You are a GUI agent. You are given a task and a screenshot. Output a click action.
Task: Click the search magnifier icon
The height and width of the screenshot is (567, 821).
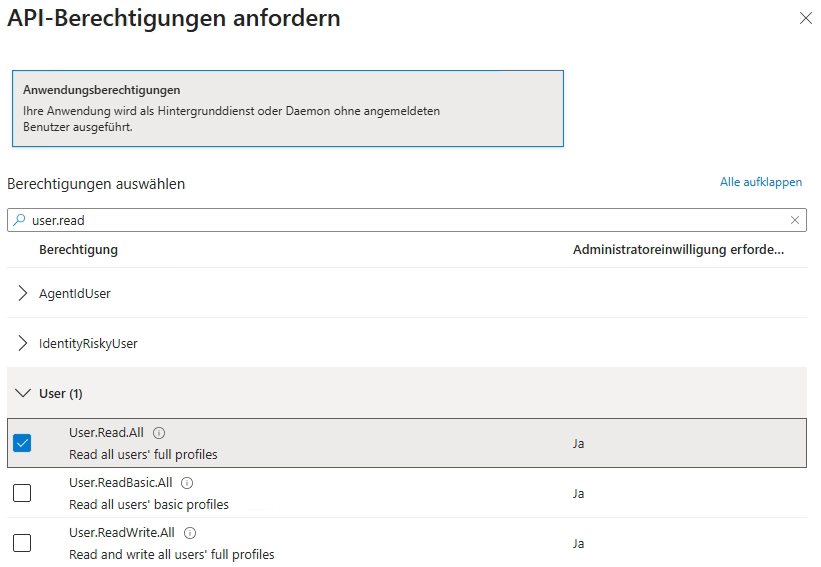tap(19, 220)
